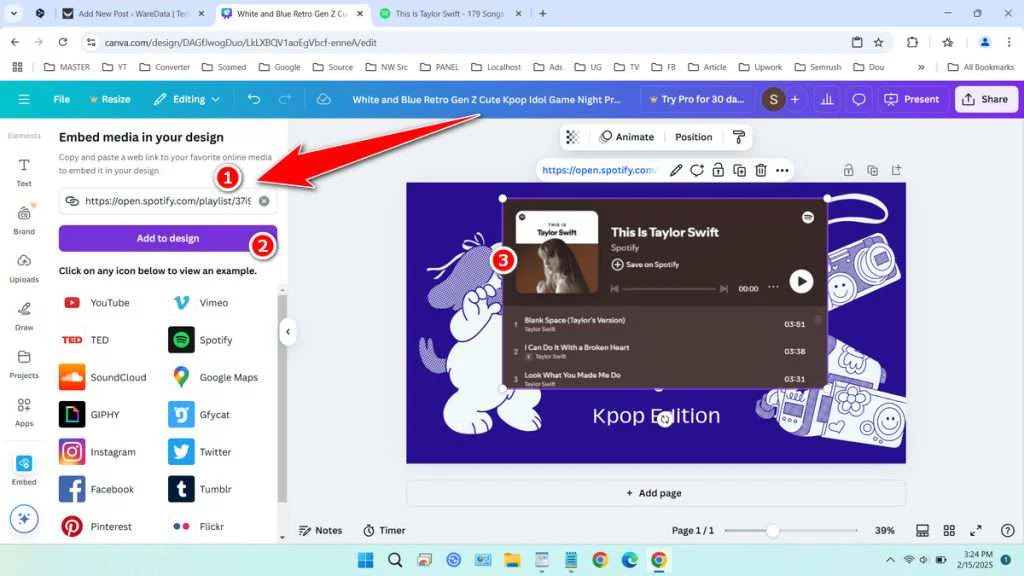Click the 'Add page' button below the canvas
The width and height of the screenshot is (1024, 576).
[654, 492]
